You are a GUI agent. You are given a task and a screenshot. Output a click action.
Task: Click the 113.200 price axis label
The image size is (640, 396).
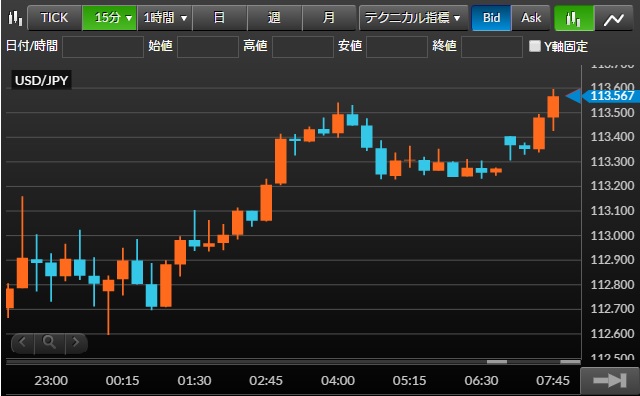pyautogui.click(x=612, y=186)
